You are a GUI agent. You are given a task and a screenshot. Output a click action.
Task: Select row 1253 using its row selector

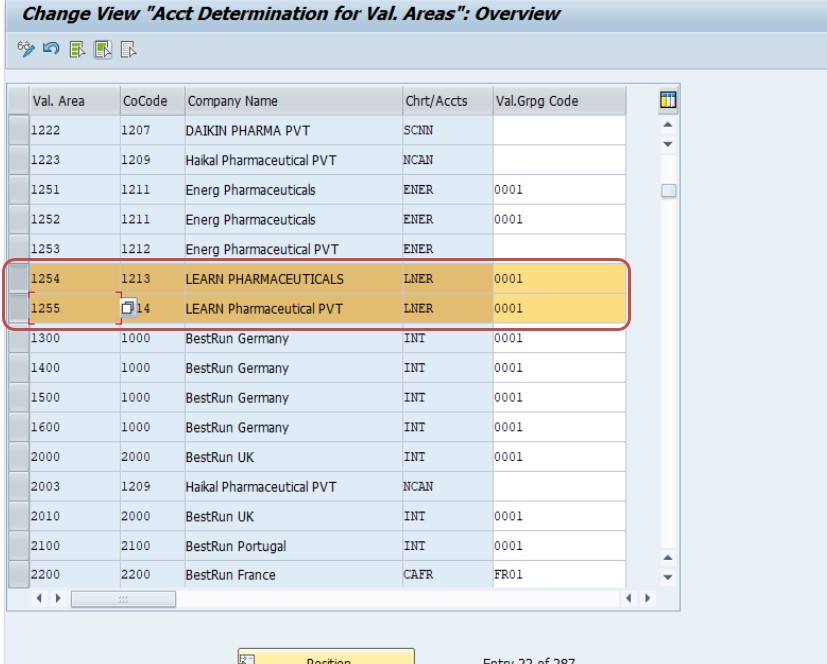coord(18,248)
